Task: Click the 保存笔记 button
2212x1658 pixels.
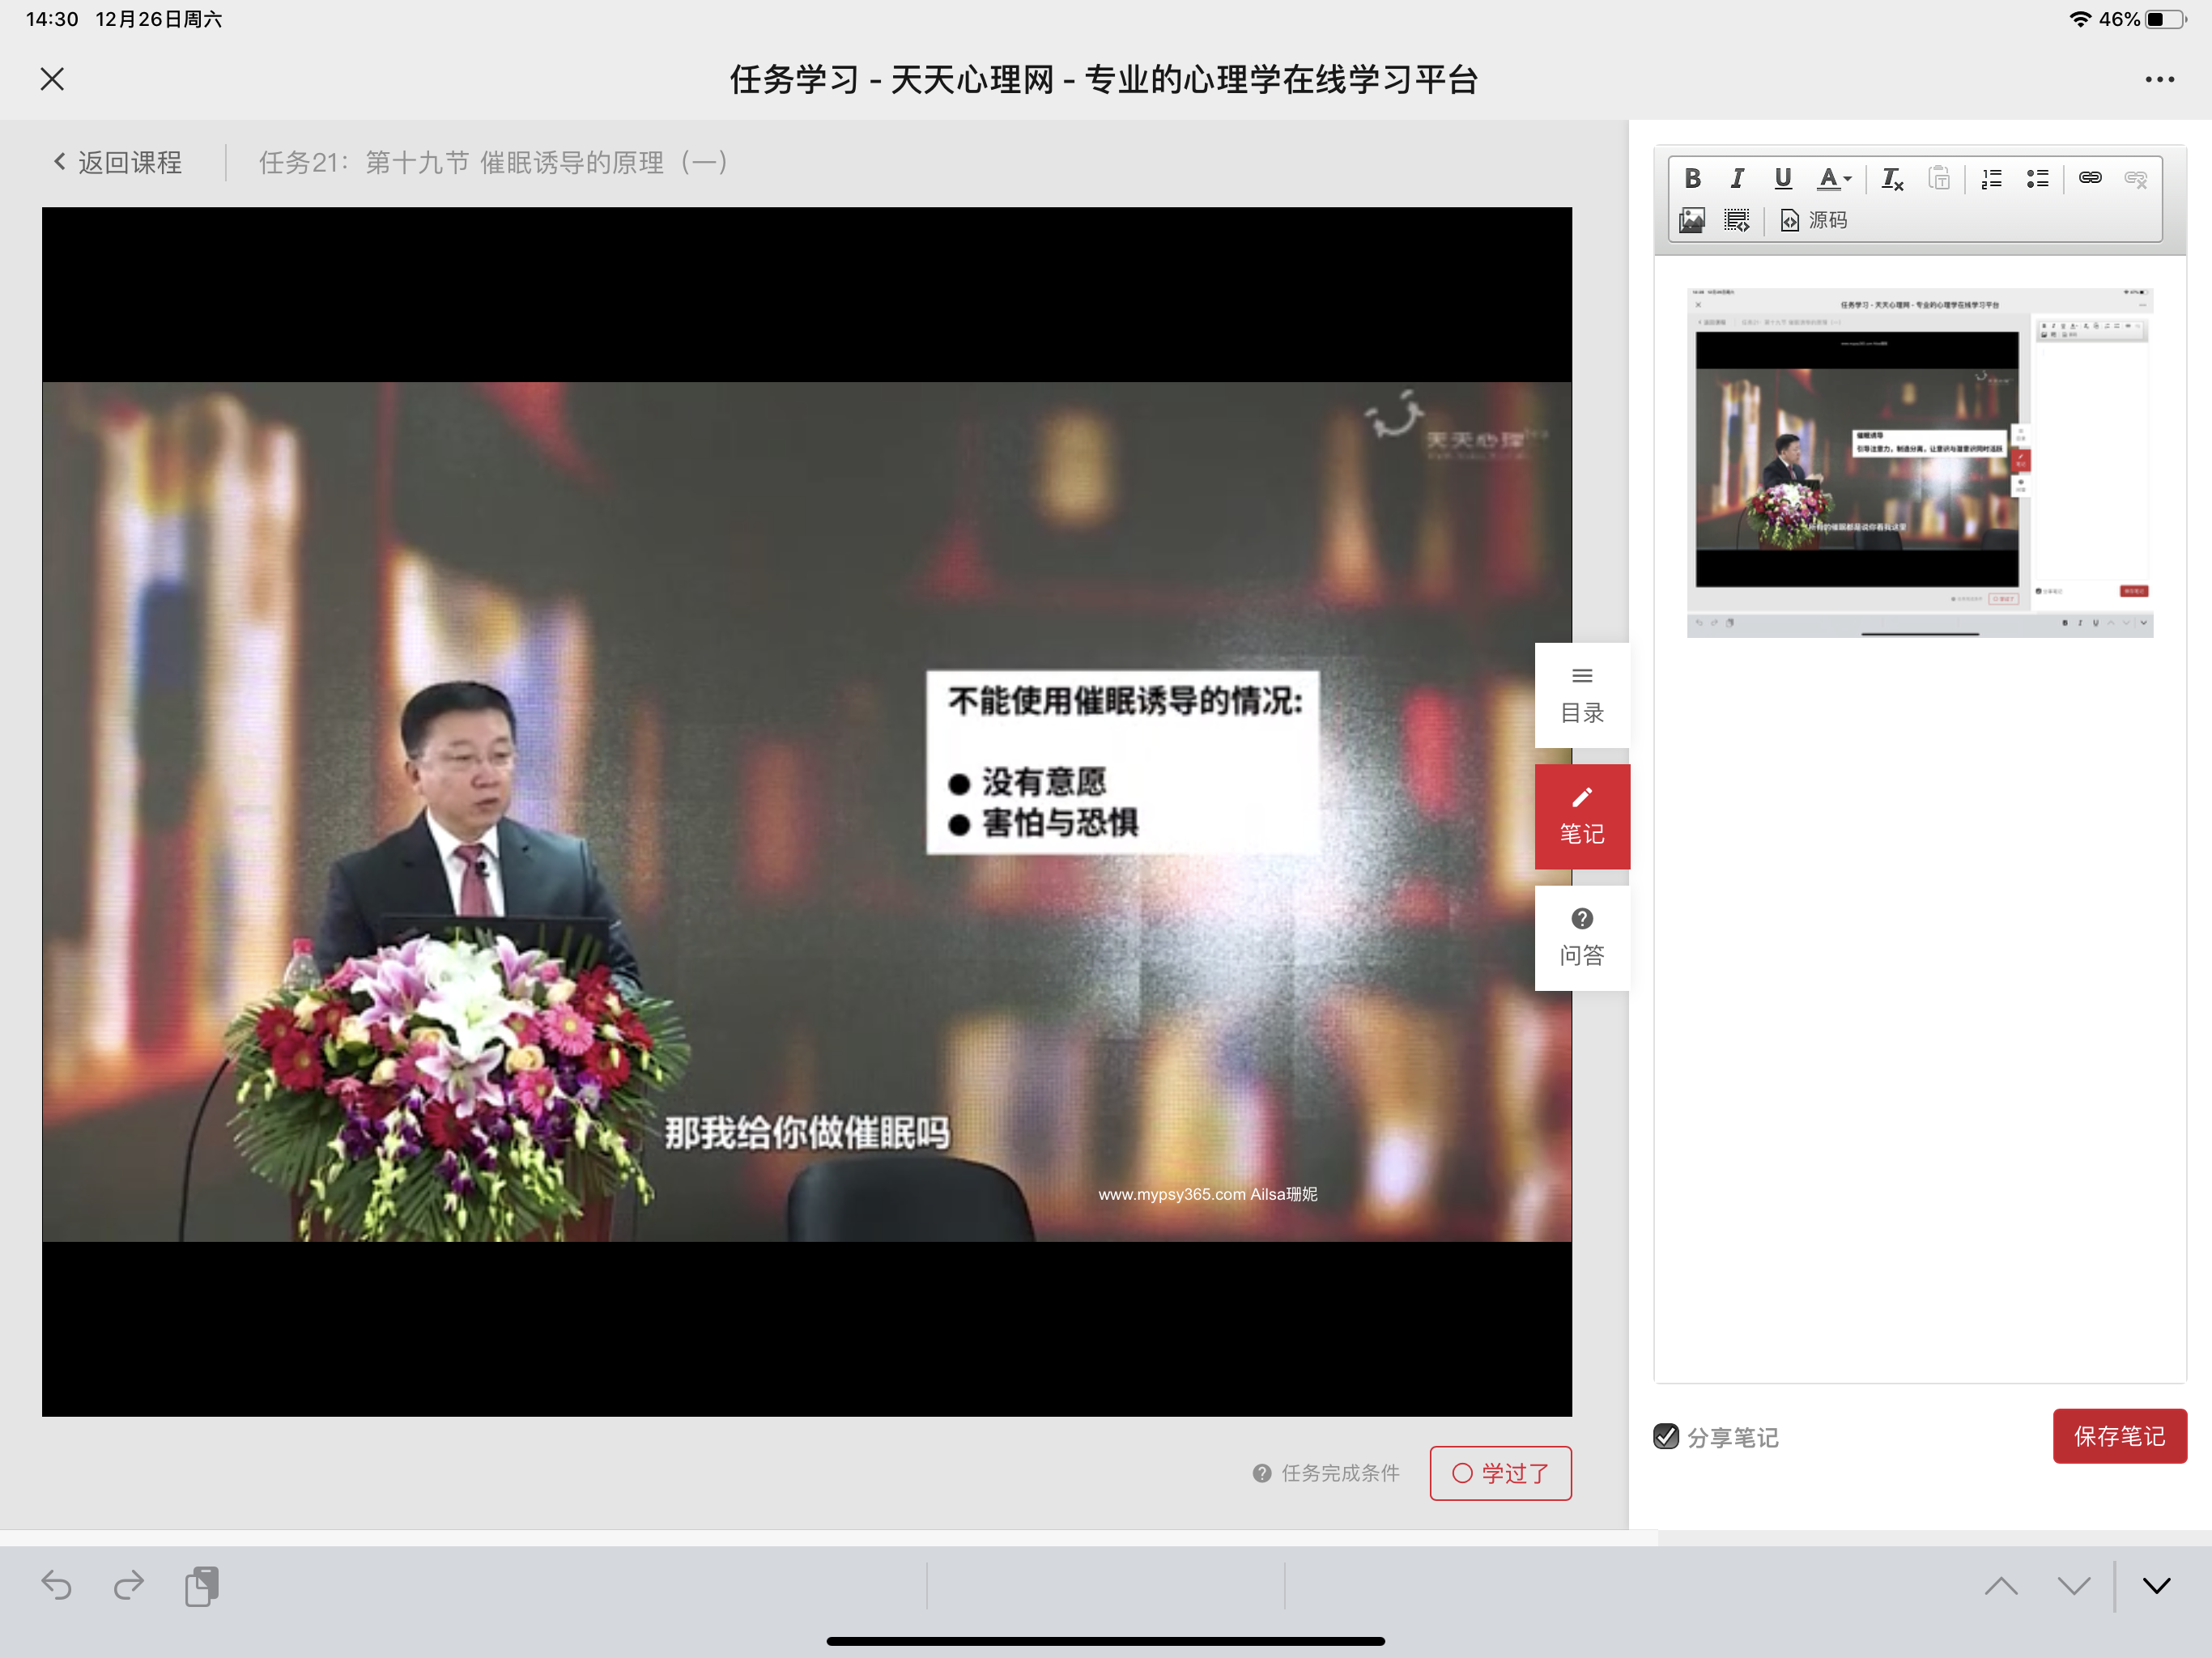Action: click(2119, 1436)
